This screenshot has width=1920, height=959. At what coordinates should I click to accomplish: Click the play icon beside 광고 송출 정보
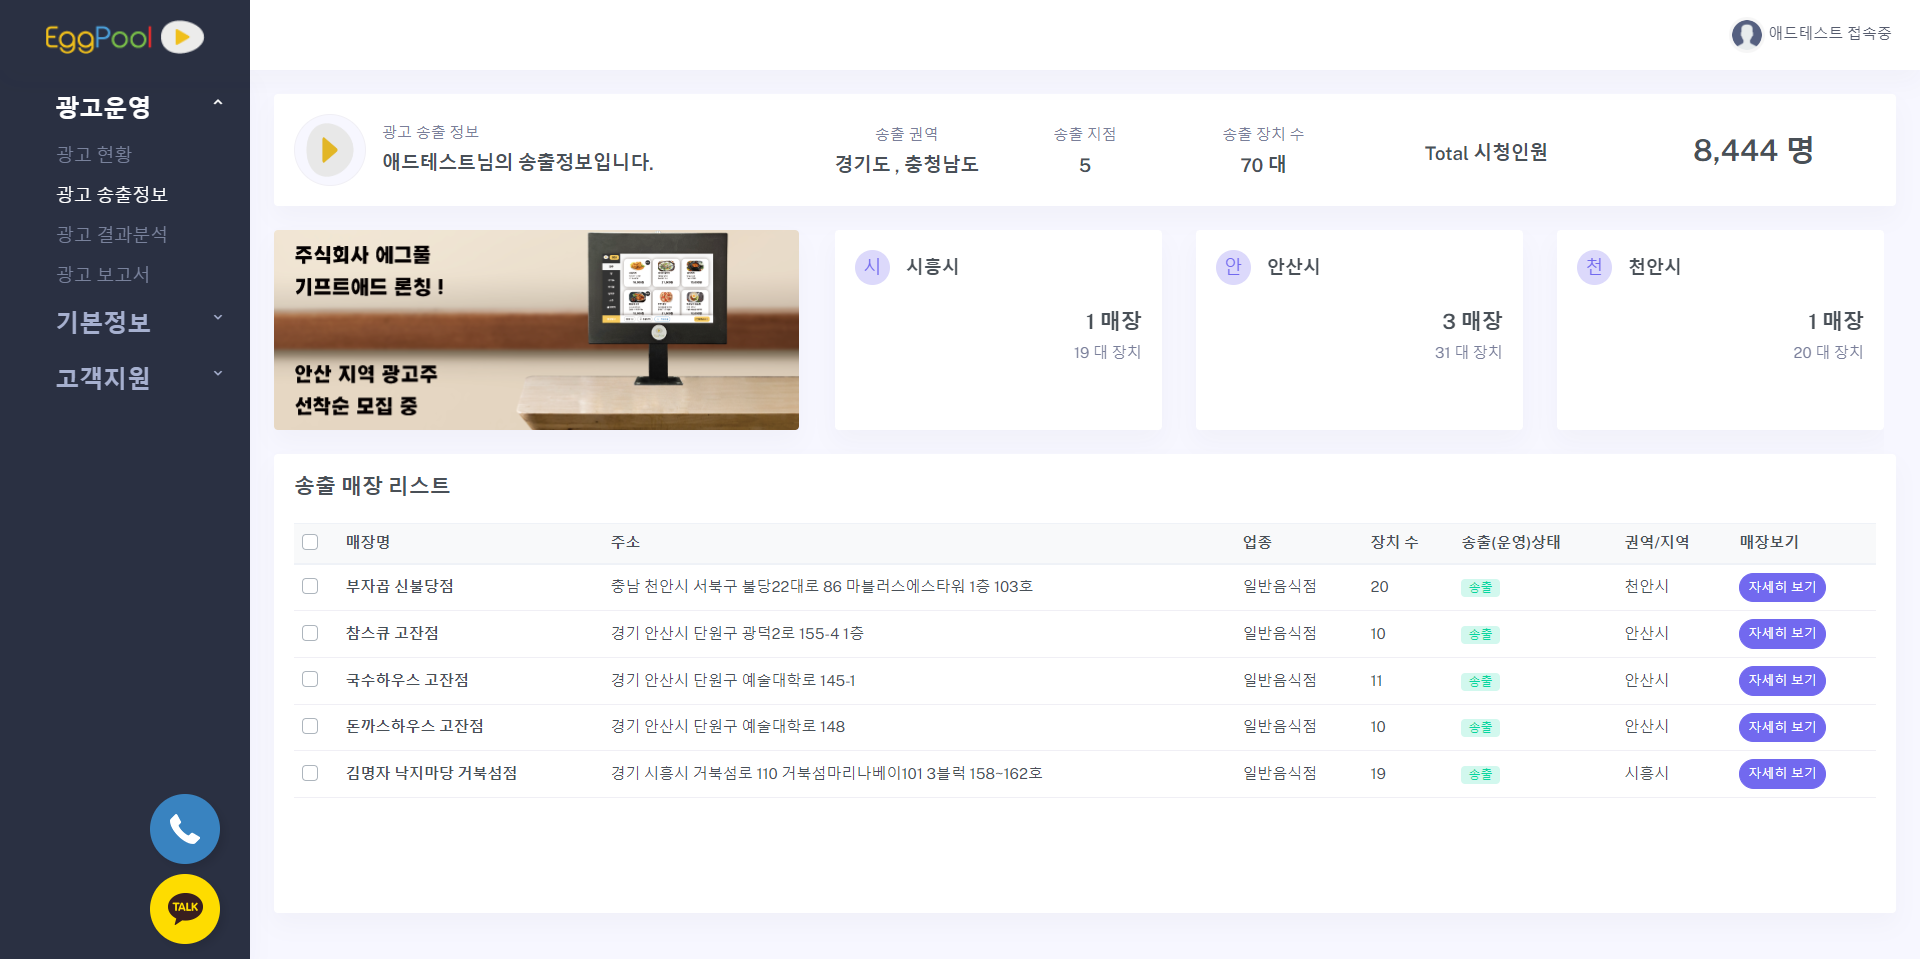[330, 150]
